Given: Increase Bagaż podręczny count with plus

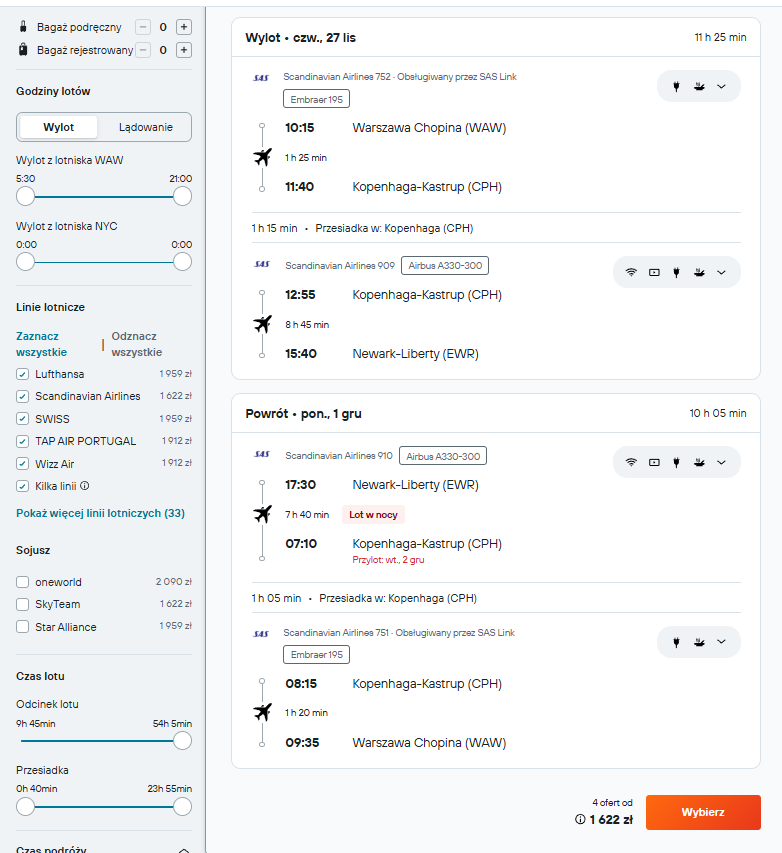Looking at the screenshot, I should (x=184, y=27).
